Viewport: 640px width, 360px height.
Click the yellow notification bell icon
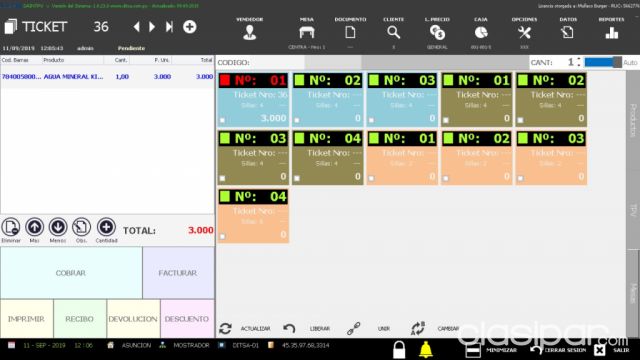tap(425, 349)
